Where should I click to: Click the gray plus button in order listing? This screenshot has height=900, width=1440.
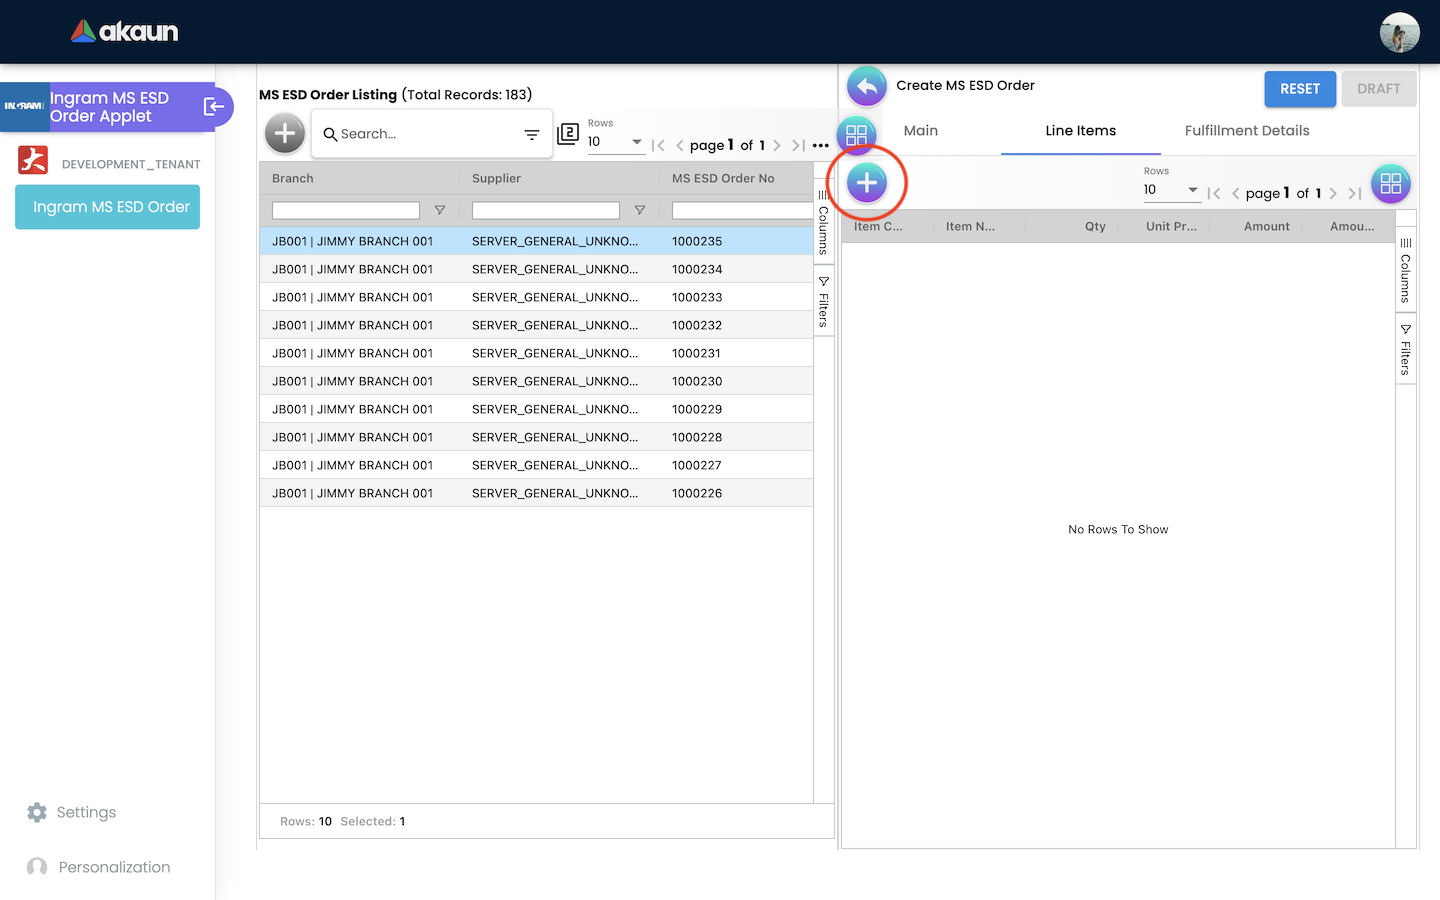tap(285, 133)
